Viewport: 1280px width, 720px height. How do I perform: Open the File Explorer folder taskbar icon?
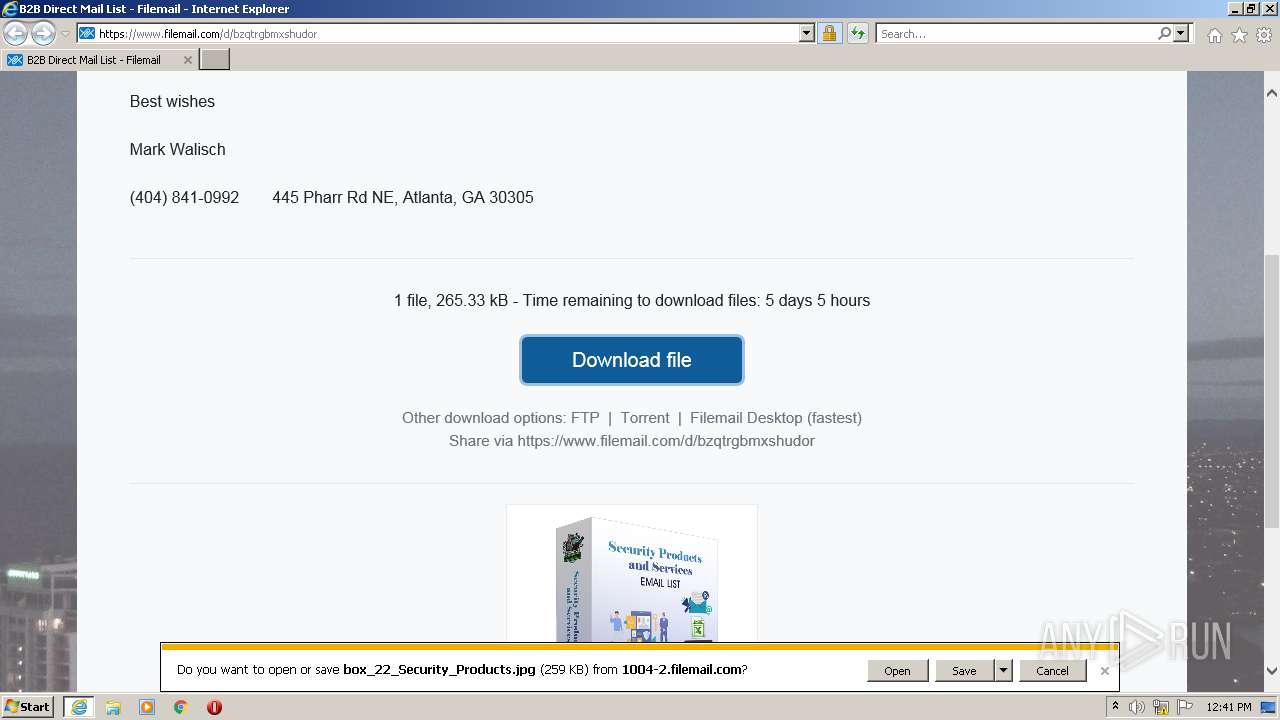tap(113, 707)
